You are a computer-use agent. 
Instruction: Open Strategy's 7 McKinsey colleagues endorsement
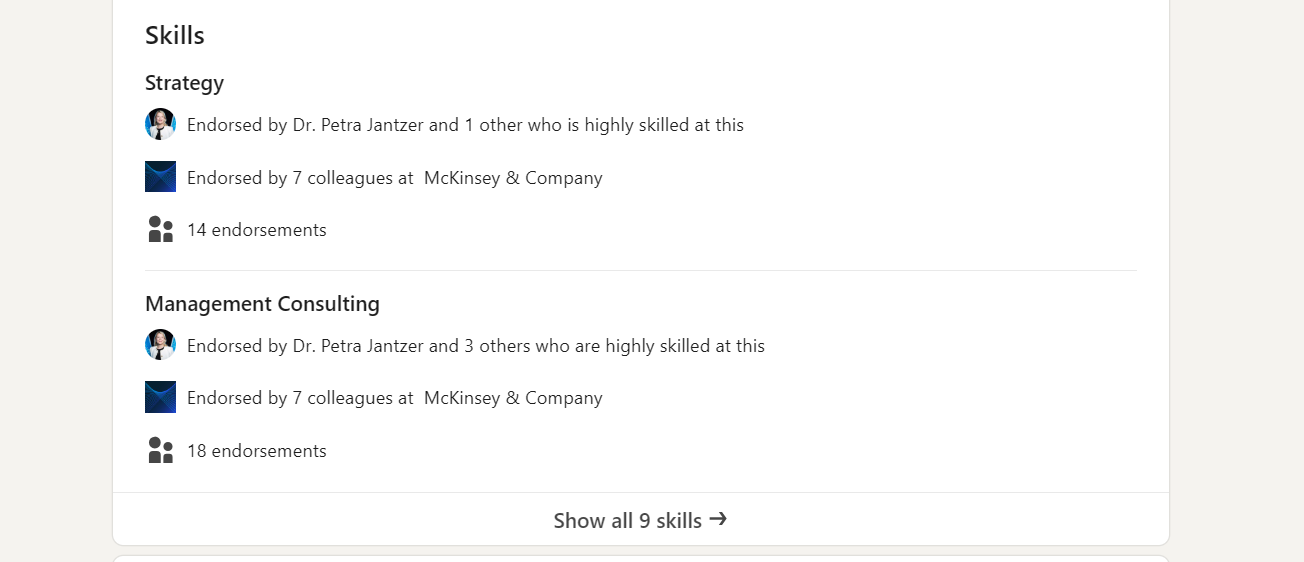point(394,178)
